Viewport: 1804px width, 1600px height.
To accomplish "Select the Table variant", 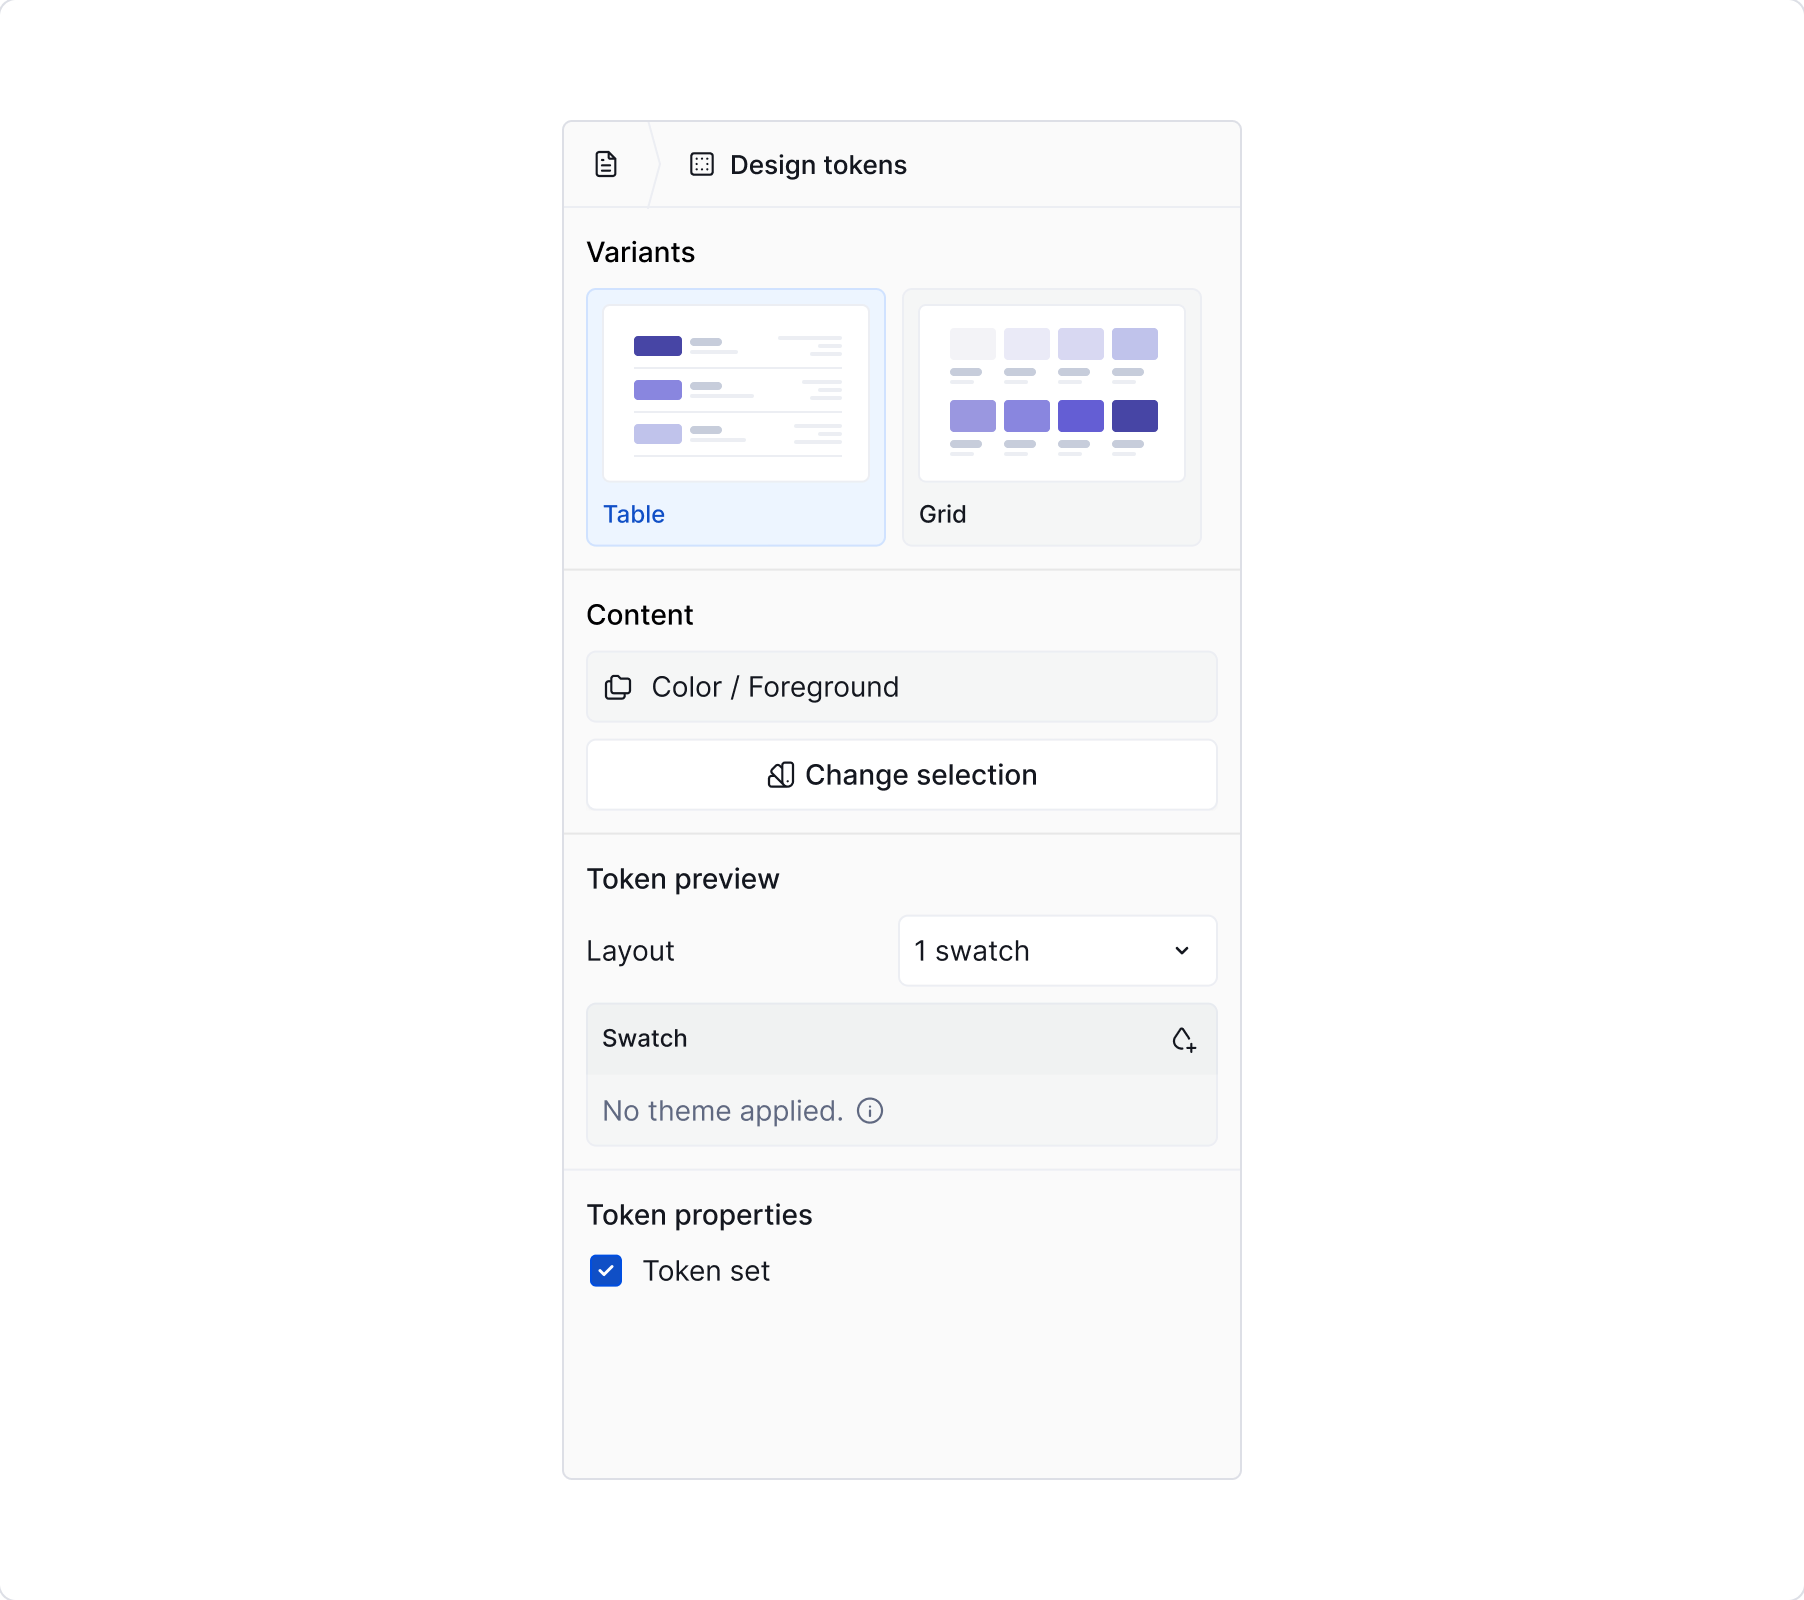I will 735,417.
